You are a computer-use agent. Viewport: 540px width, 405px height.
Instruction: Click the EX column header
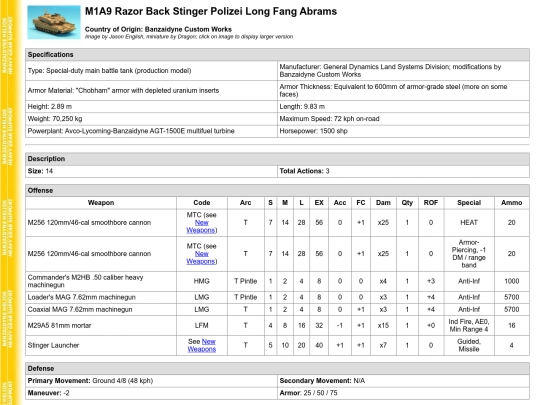(319, 203)
